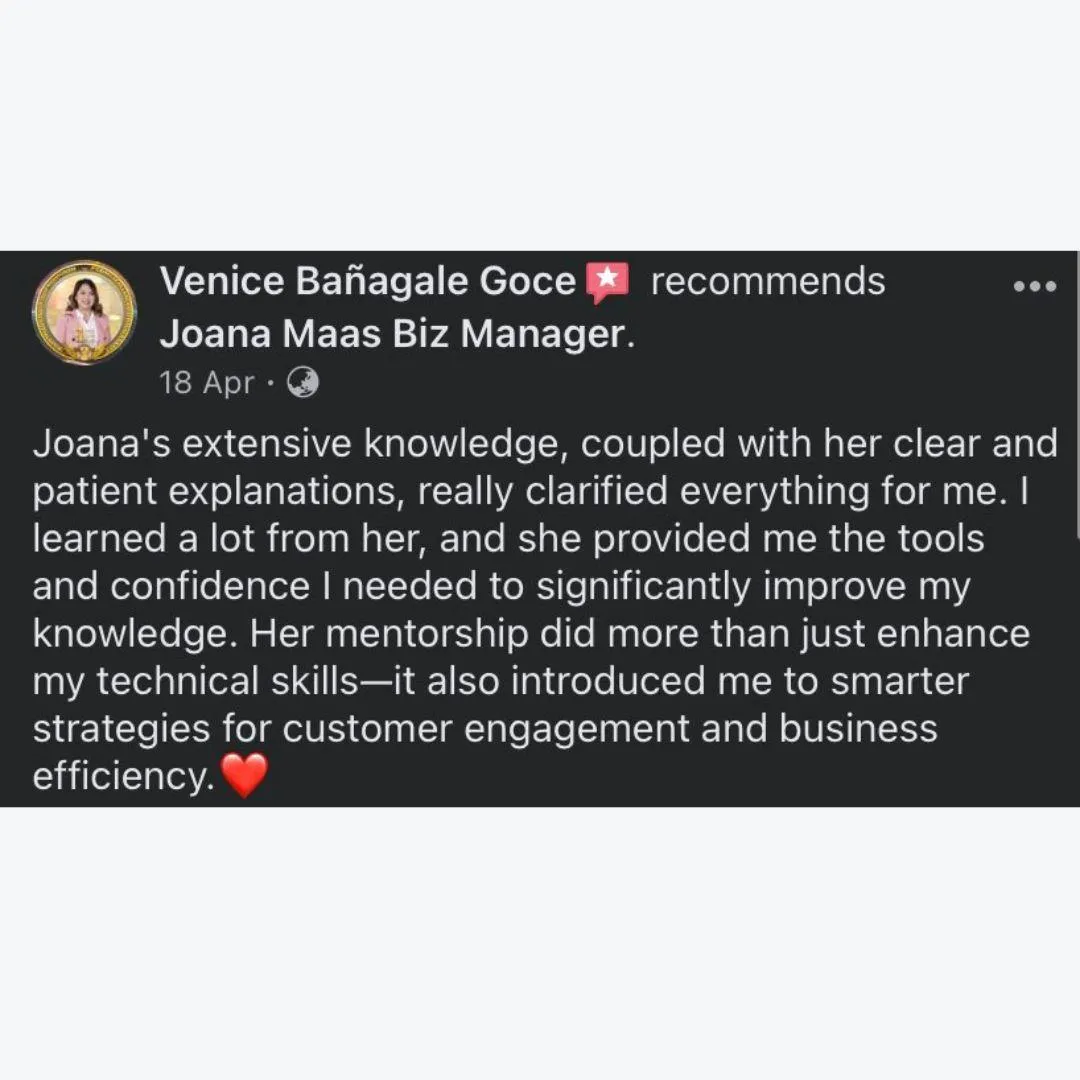Click the line starting "Joana's extensive knowledge"
Viewport: 1080px width, 1080px height.
pos(545,444)
